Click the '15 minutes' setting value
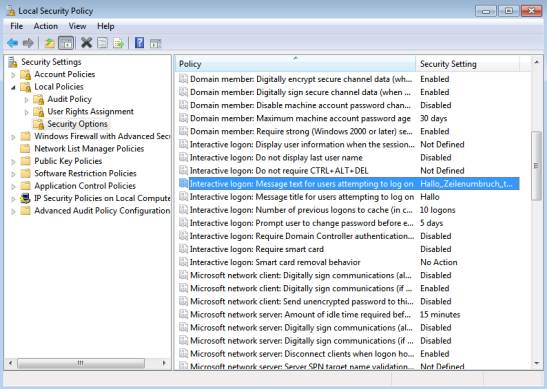Viewport: 547px width, 389px height. pos(440,314)
